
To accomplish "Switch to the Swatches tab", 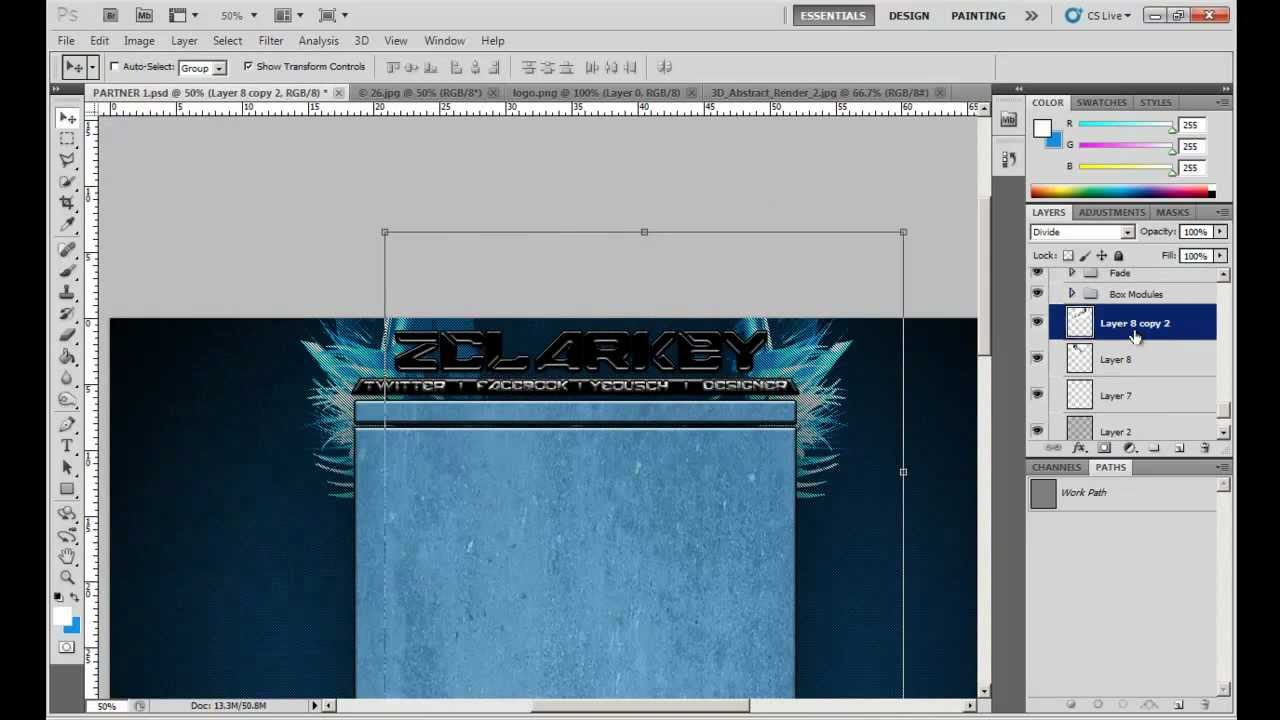I will (1101, 102).
